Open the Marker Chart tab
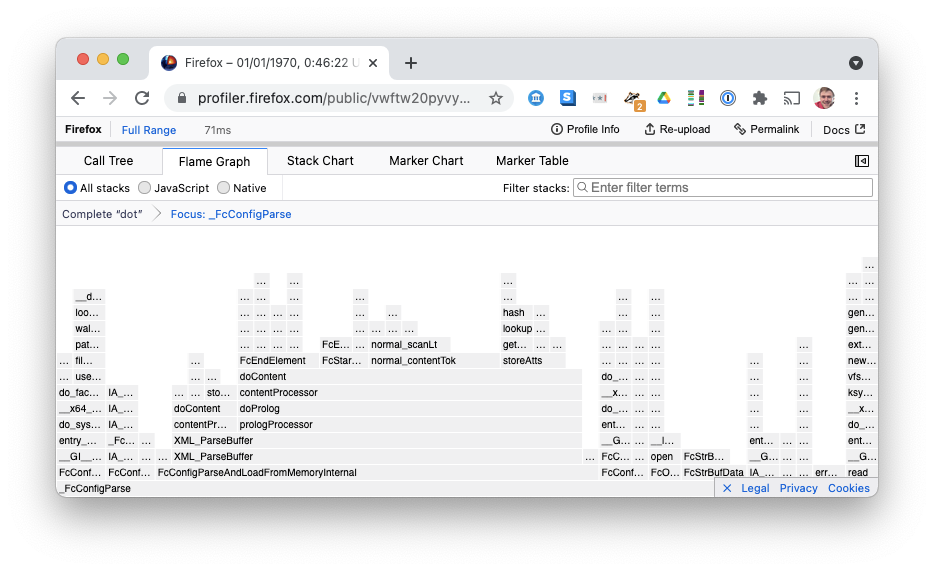The image size is (934, 571). [426, 161]
